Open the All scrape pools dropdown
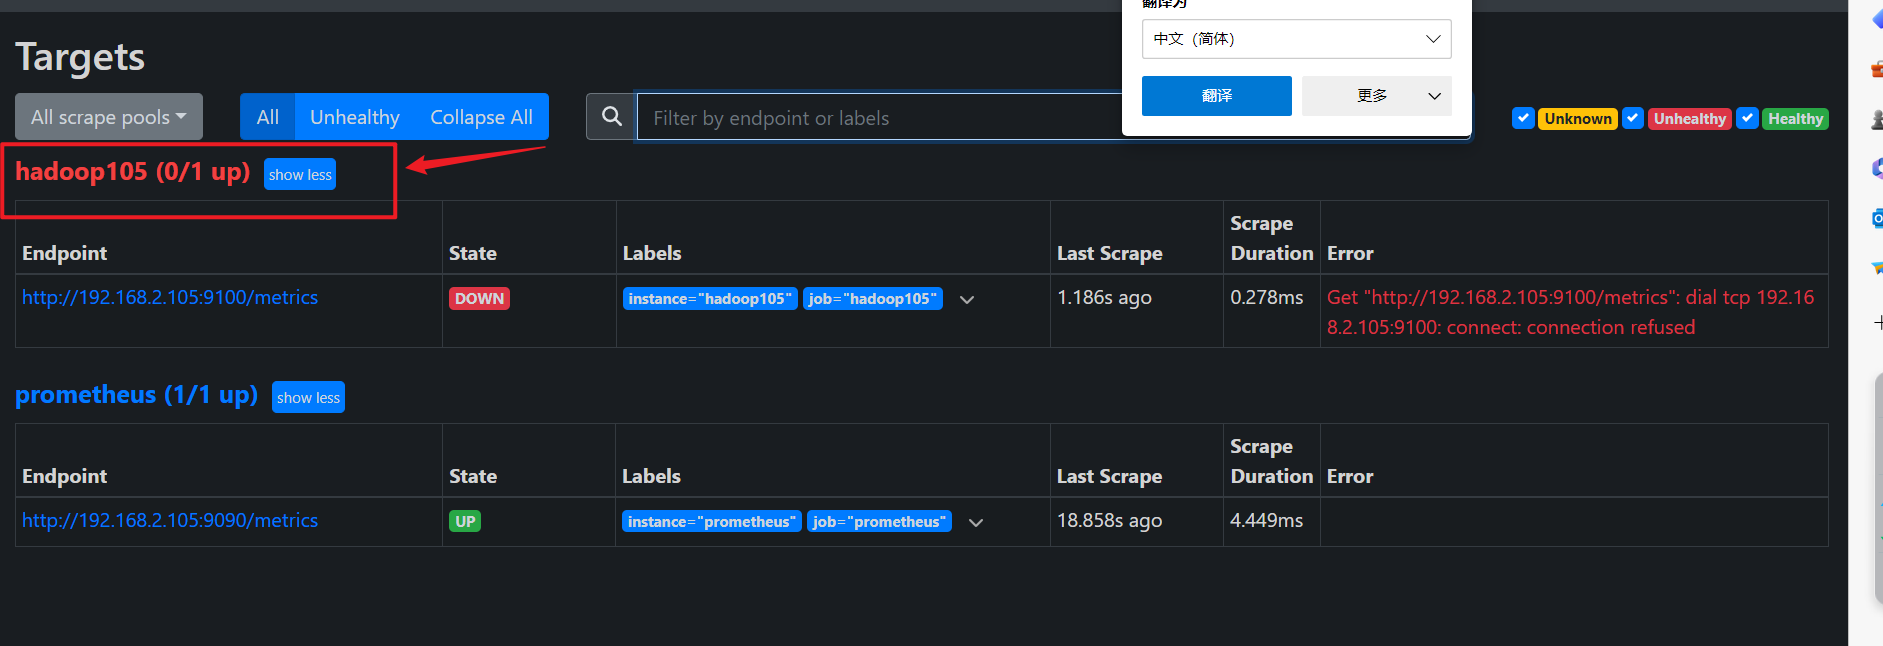Image resolution: width=1883 pixels, height=646 pixels. (x=109, y=117)
